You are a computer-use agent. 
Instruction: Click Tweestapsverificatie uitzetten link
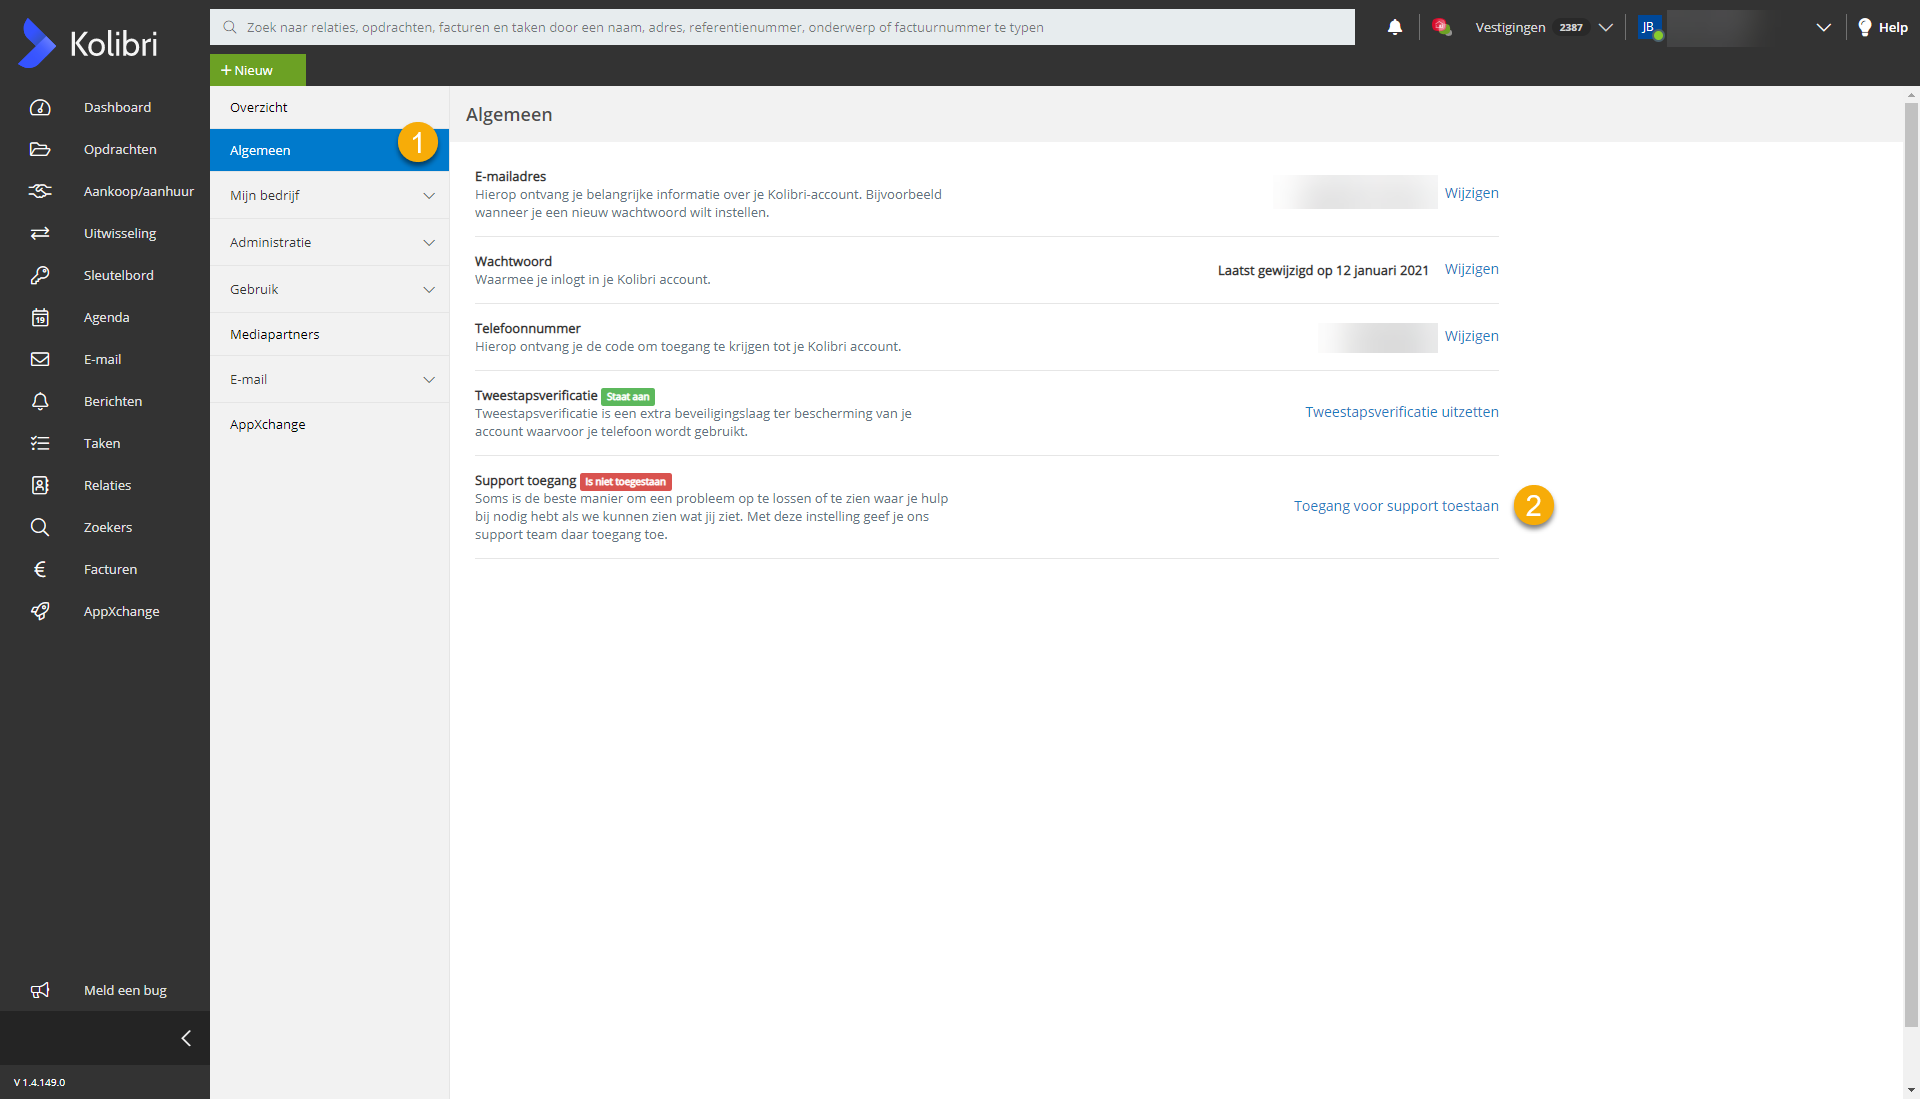tap(1401, 412)
